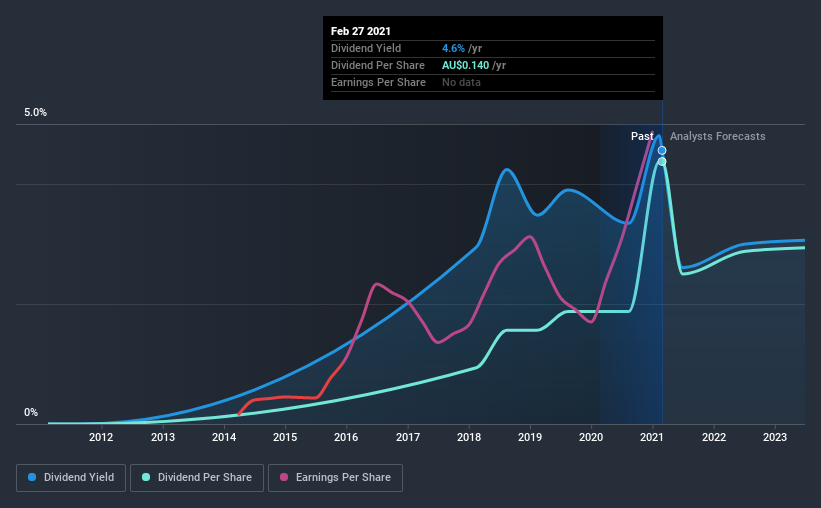Image resolution: width=821 pixels, height=508 pixels.
Task: Click the teal Dividend Per Share data point marker
Action: (662, 161)
